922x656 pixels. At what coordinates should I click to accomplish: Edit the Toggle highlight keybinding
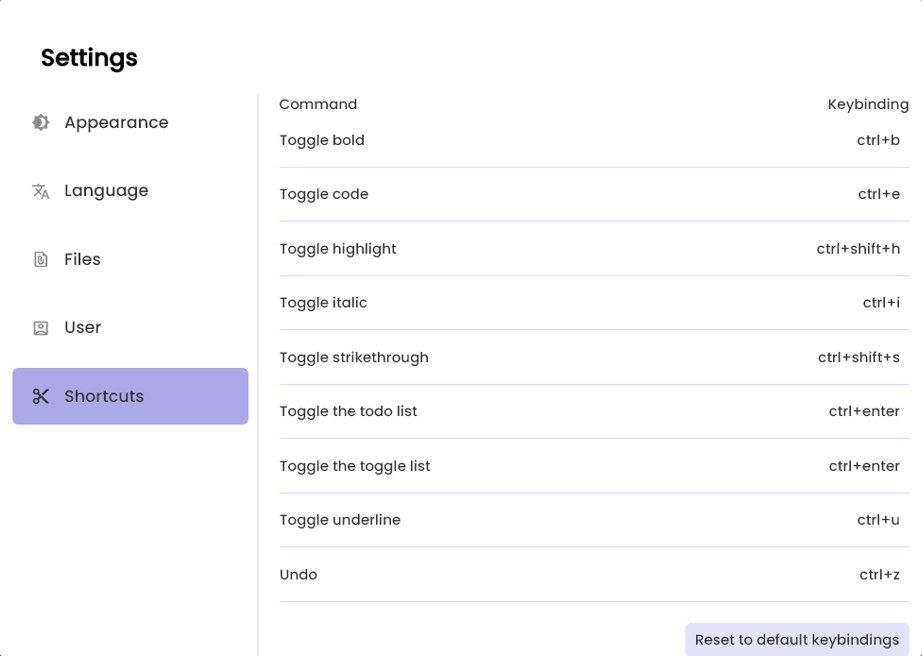(x=857, y=248)
